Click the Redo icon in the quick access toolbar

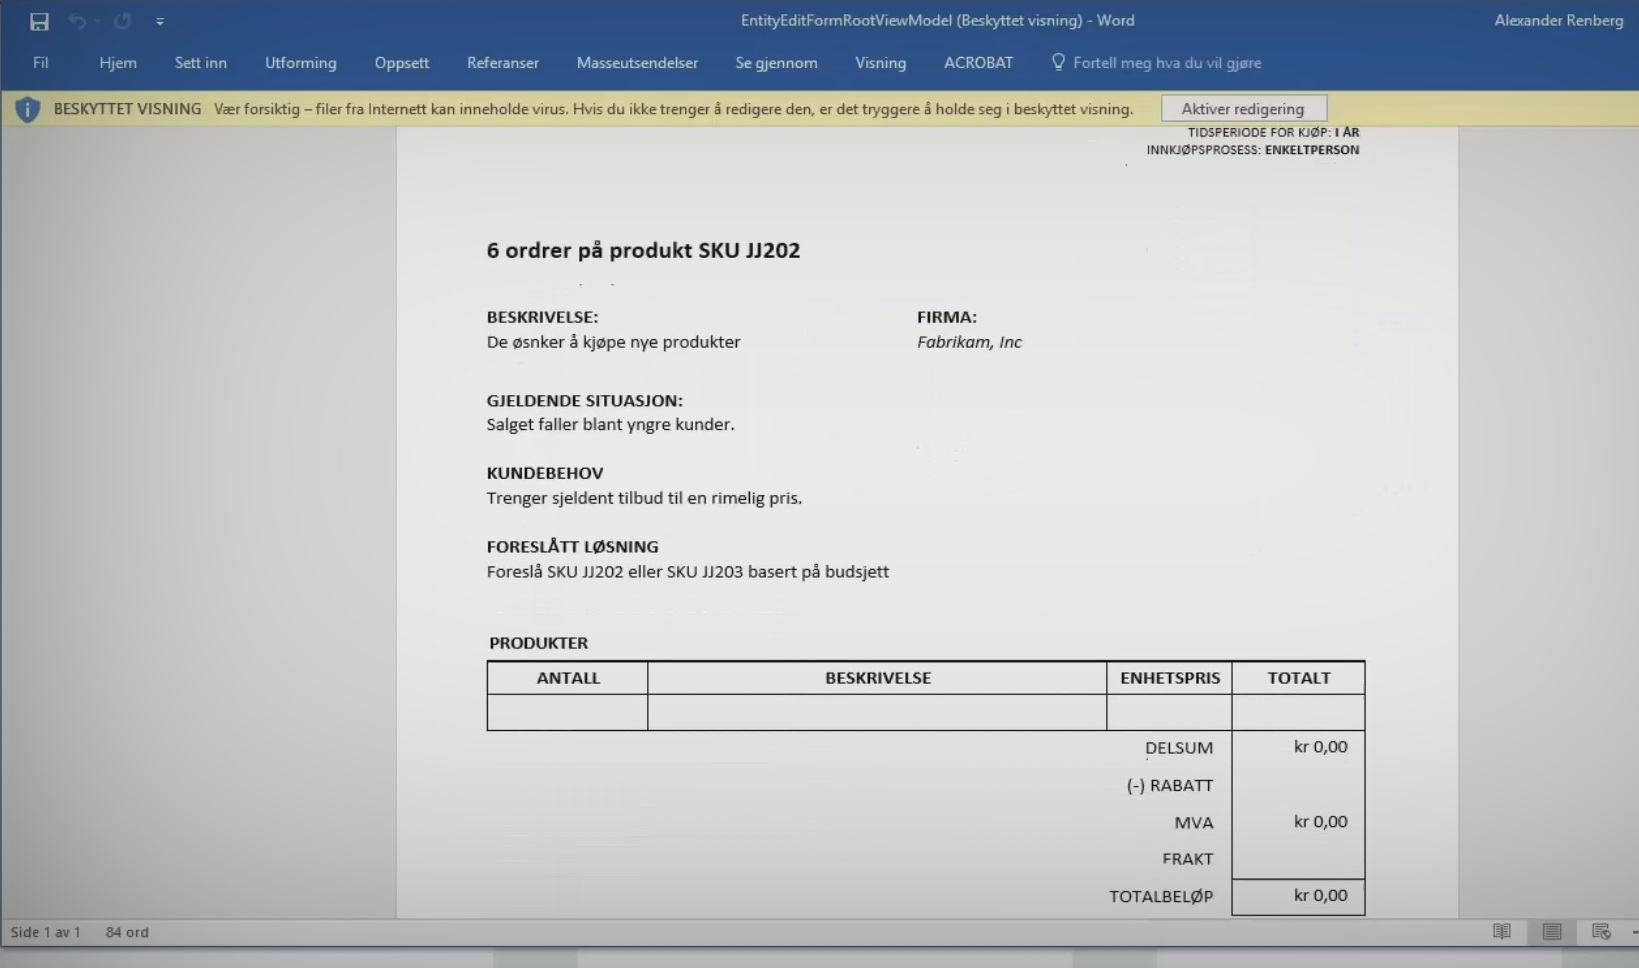coord(122,21)
